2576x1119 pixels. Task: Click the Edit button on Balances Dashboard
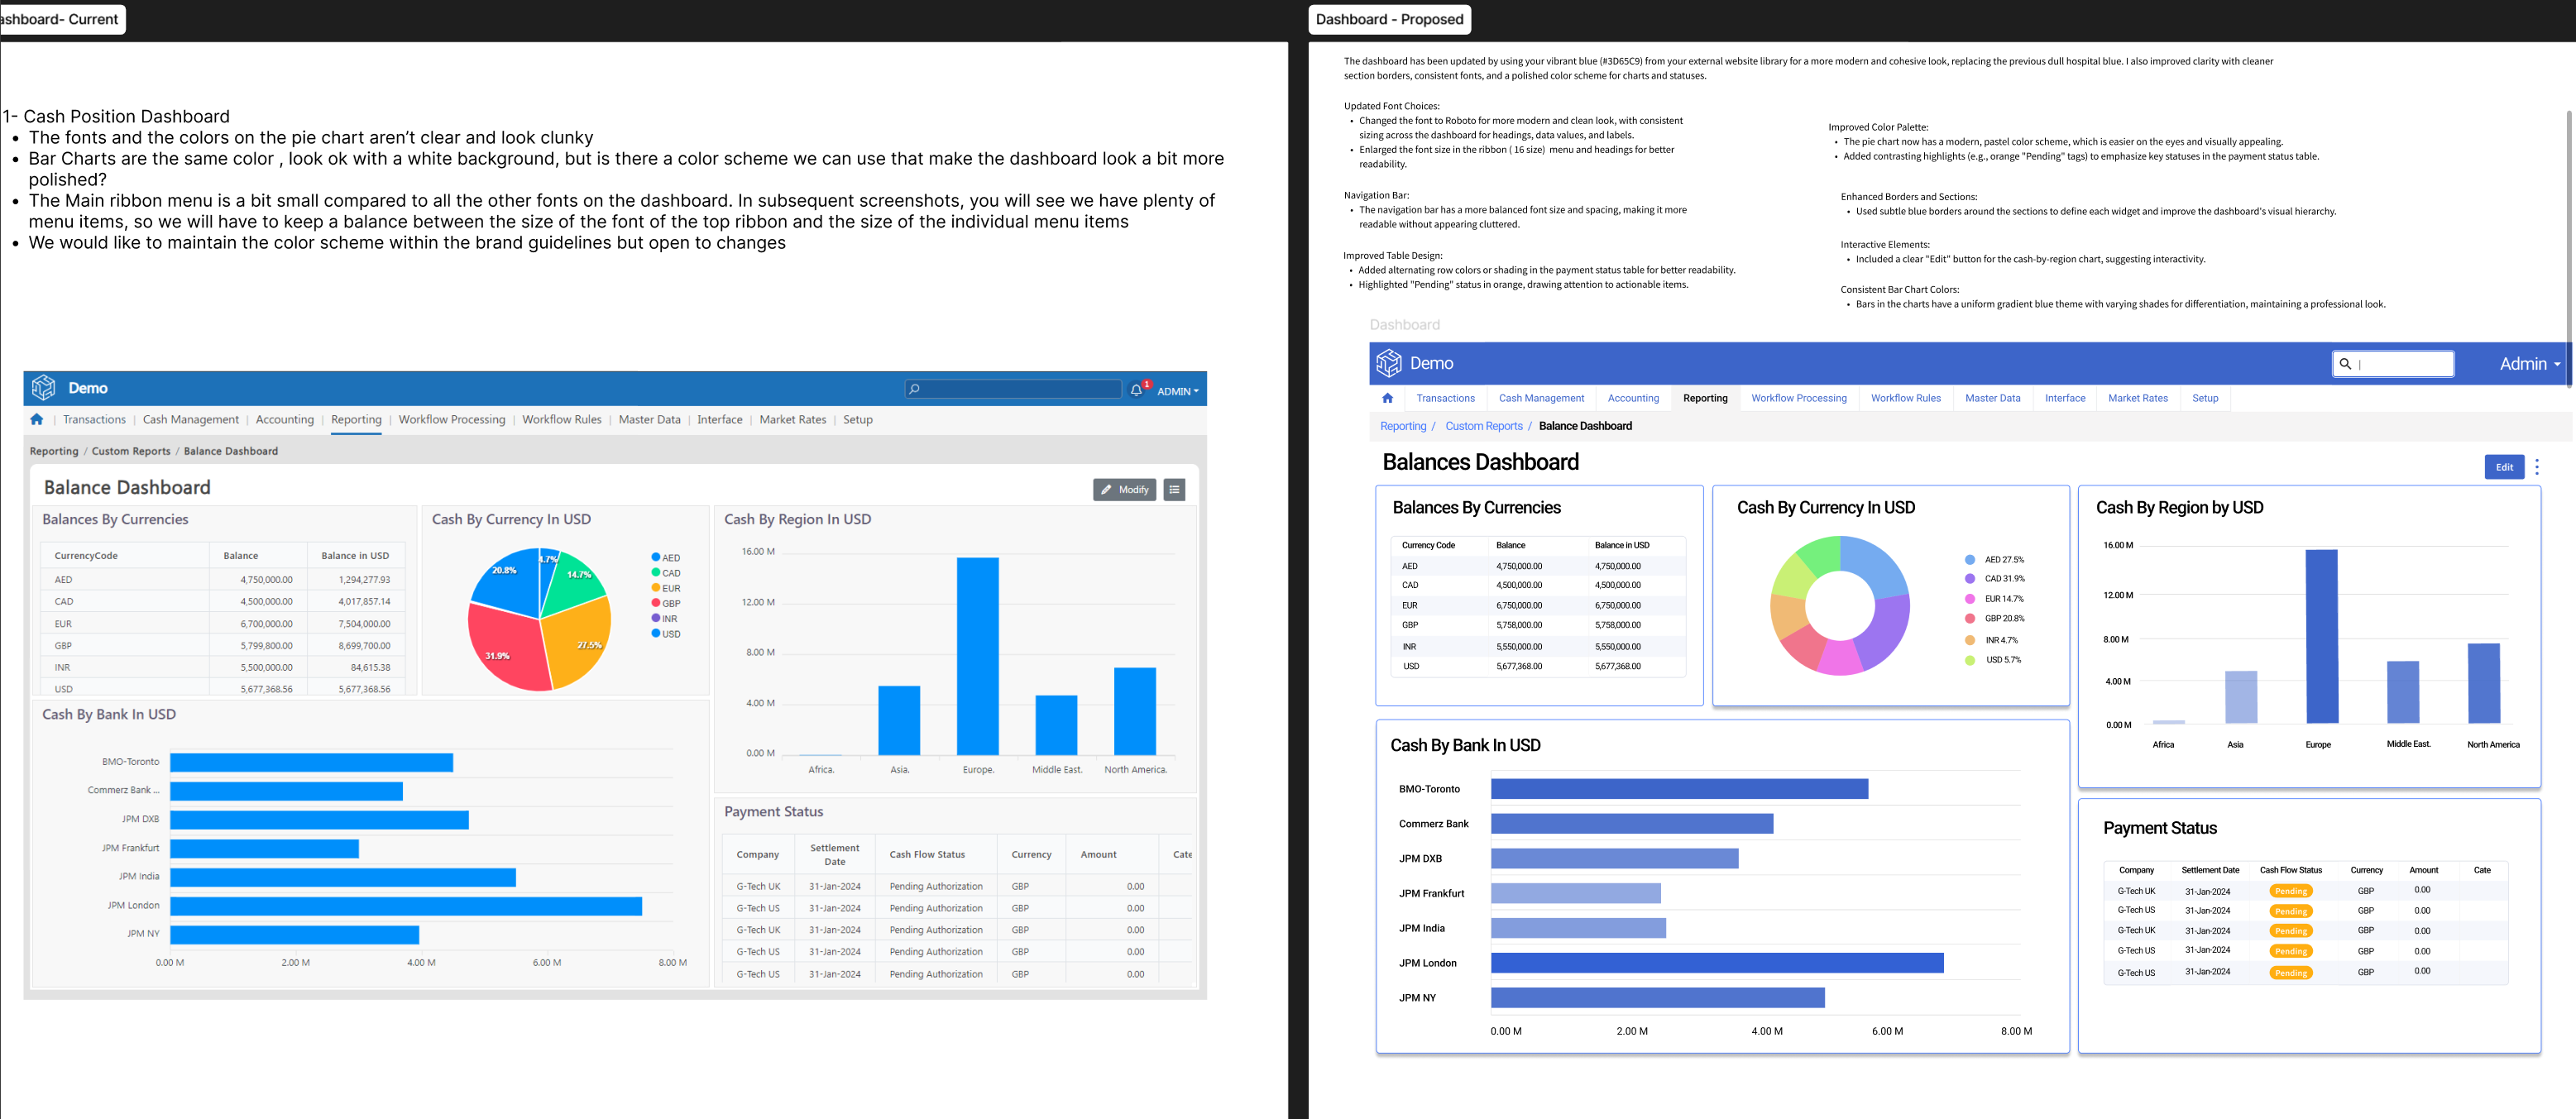point(2504,467)
